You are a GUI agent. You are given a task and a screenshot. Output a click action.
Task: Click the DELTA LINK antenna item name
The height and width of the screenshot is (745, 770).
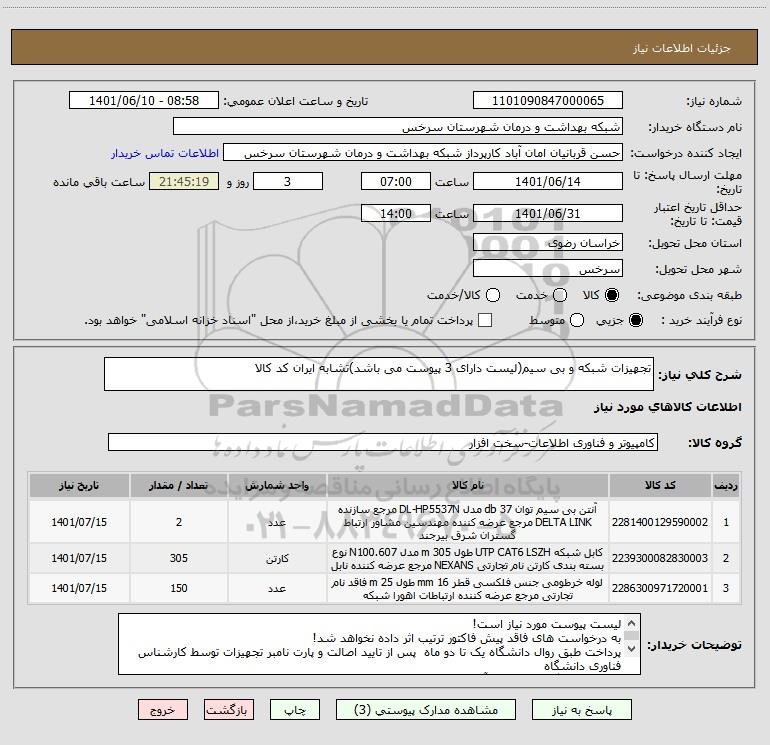tap(468, 522)
